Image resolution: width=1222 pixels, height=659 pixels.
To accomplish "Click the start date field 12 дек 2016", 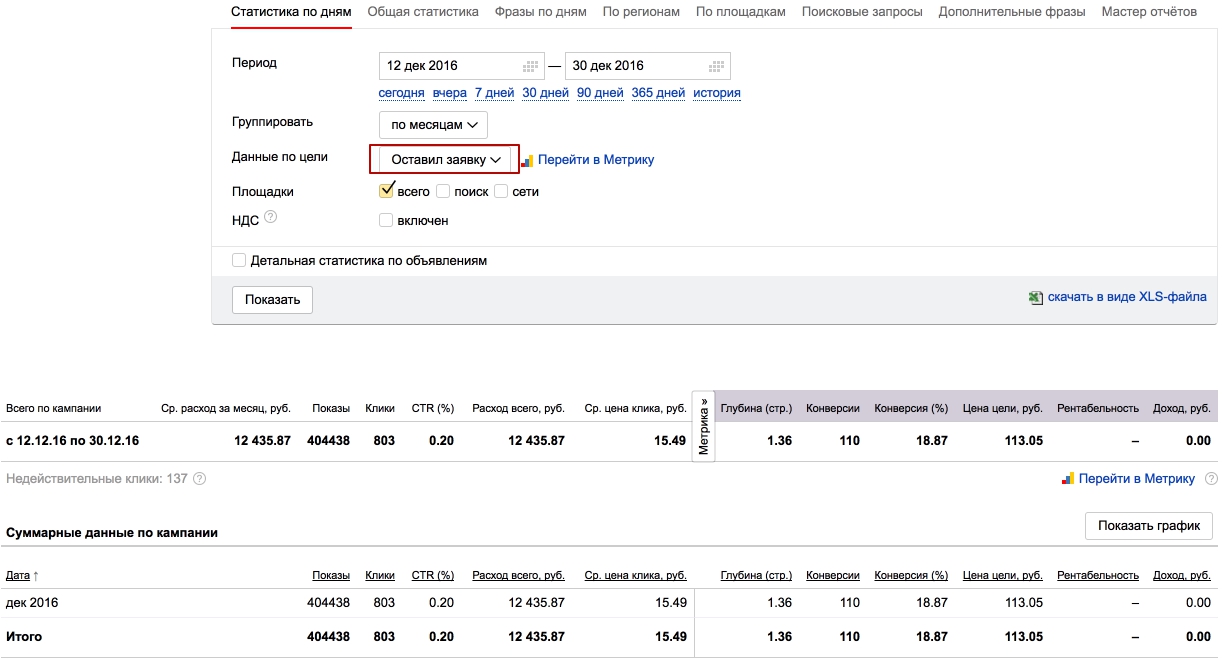I will pos(462,66).
